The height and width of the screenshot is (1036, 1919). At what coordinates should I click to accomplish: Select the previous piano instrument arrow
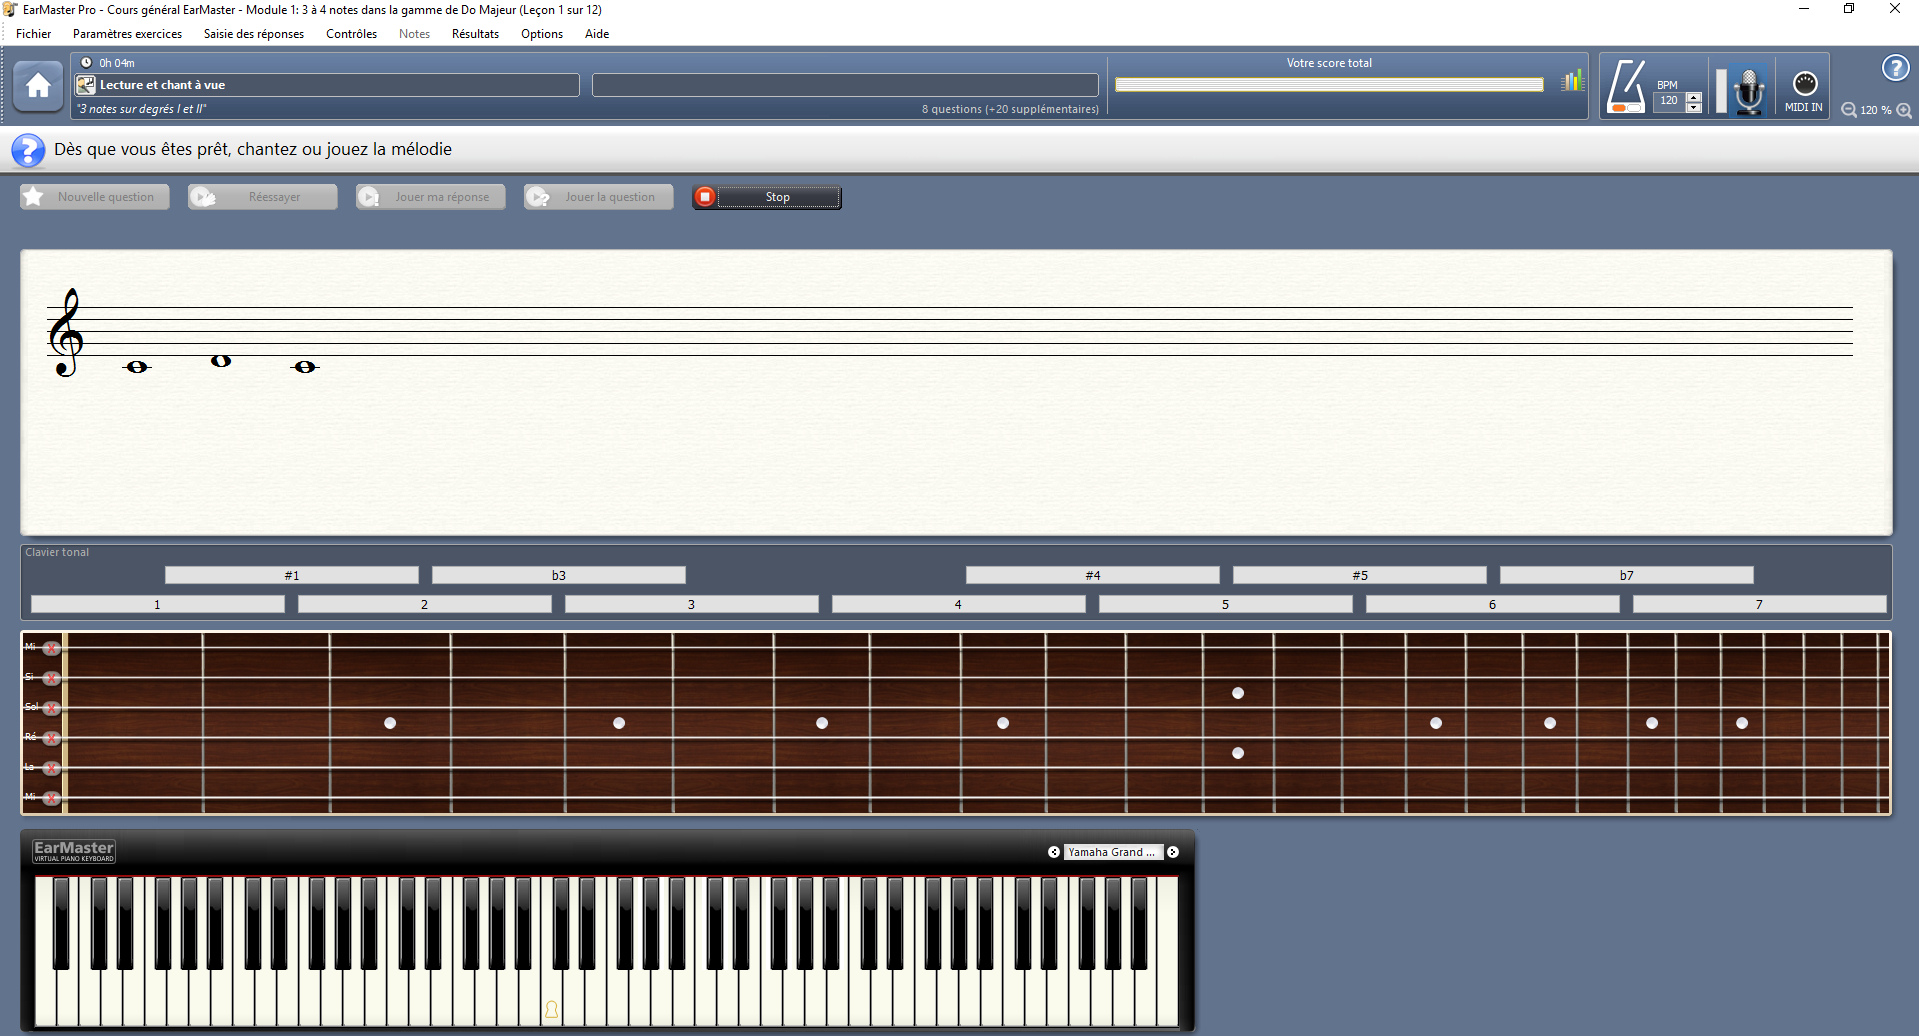click(x=1054, y=852)
